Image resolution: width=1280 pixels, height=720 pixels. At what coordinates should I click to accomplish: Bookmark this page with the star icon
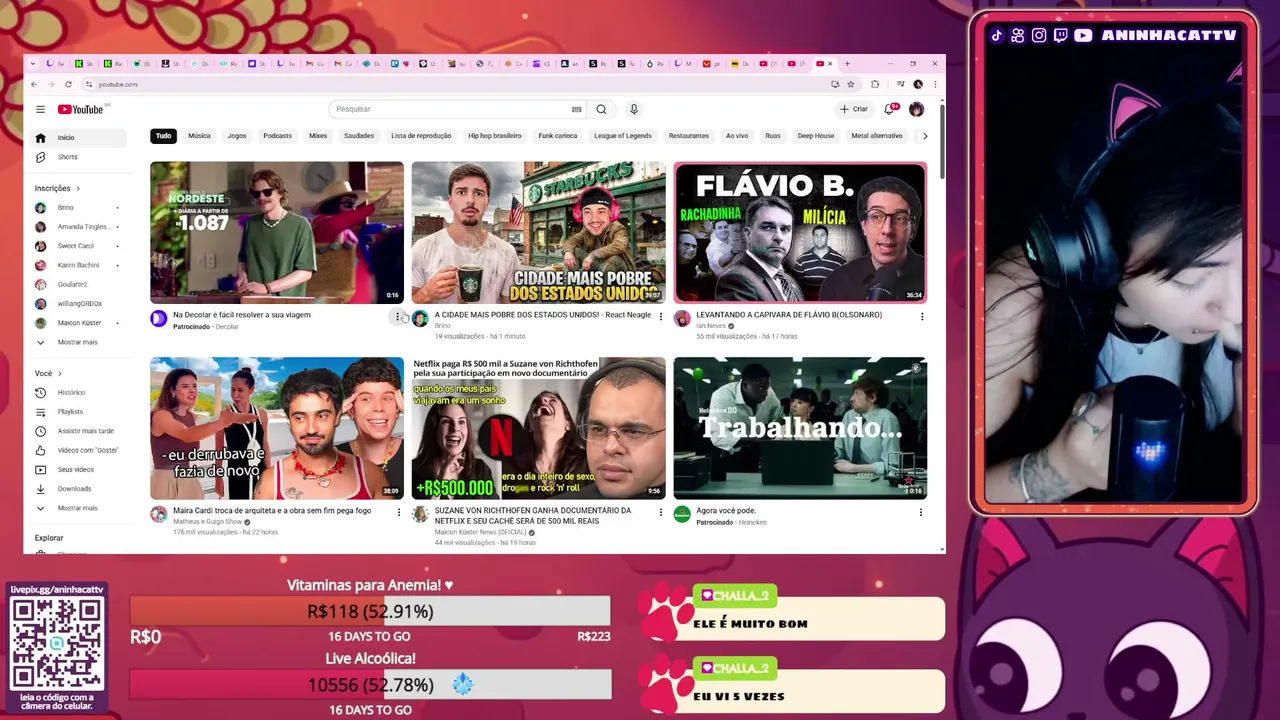[851, 84]
